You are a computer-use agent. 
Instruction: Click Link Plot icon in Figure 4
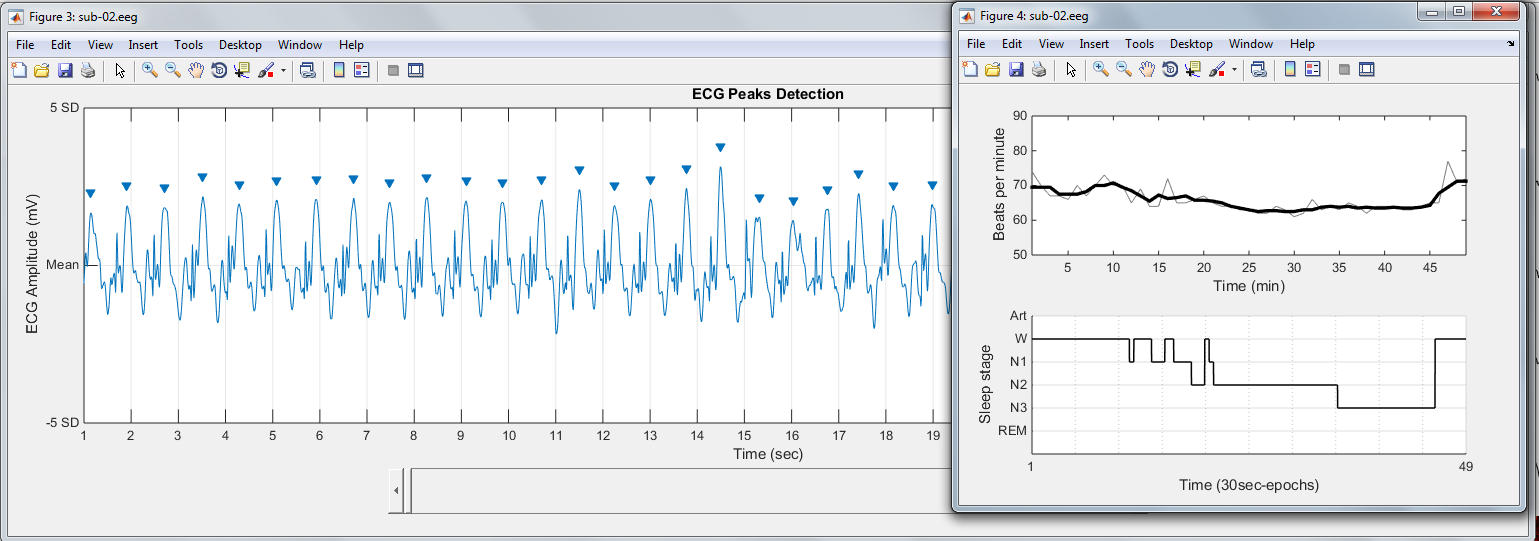1258,69
